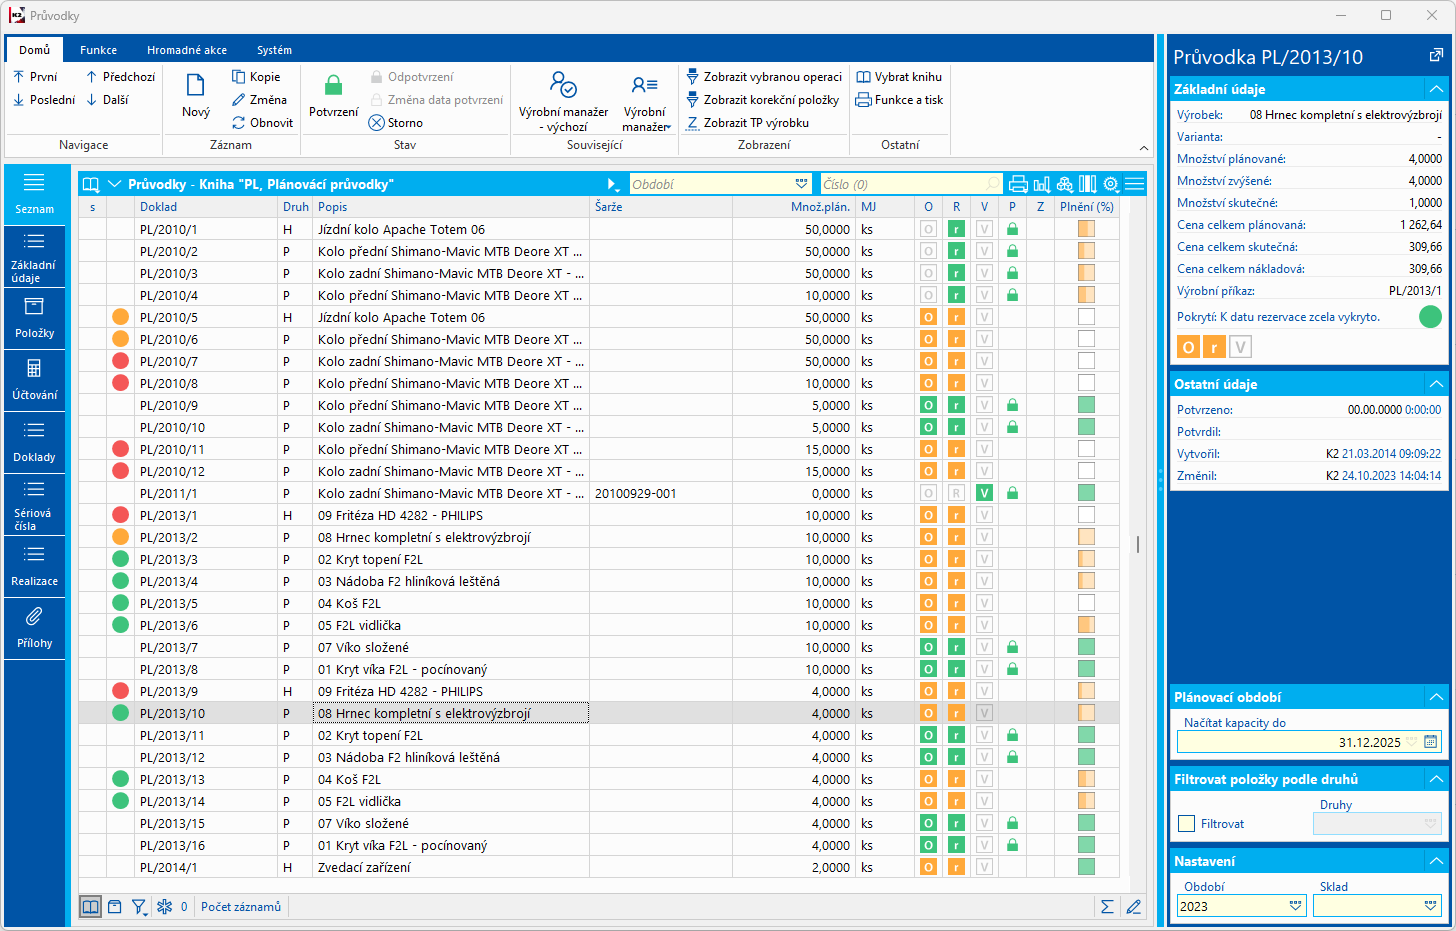This screenshot has width=1456, height=931.
Task: Click the Potvrzení lock icon
Action: [333, 87]
